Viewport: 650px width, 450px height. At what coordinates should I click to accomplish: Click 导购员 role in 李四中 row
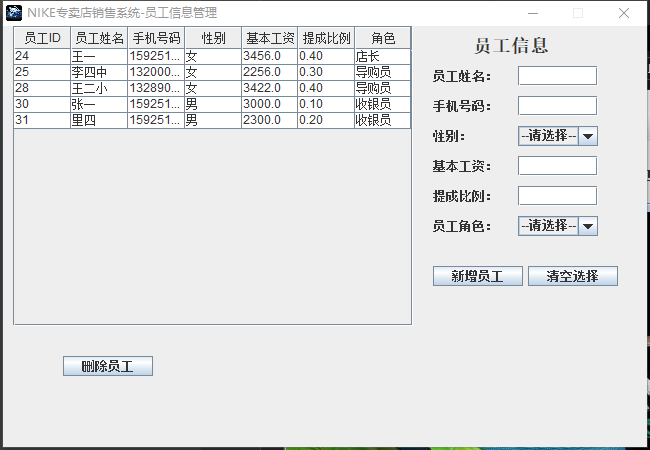pos(383,72)
